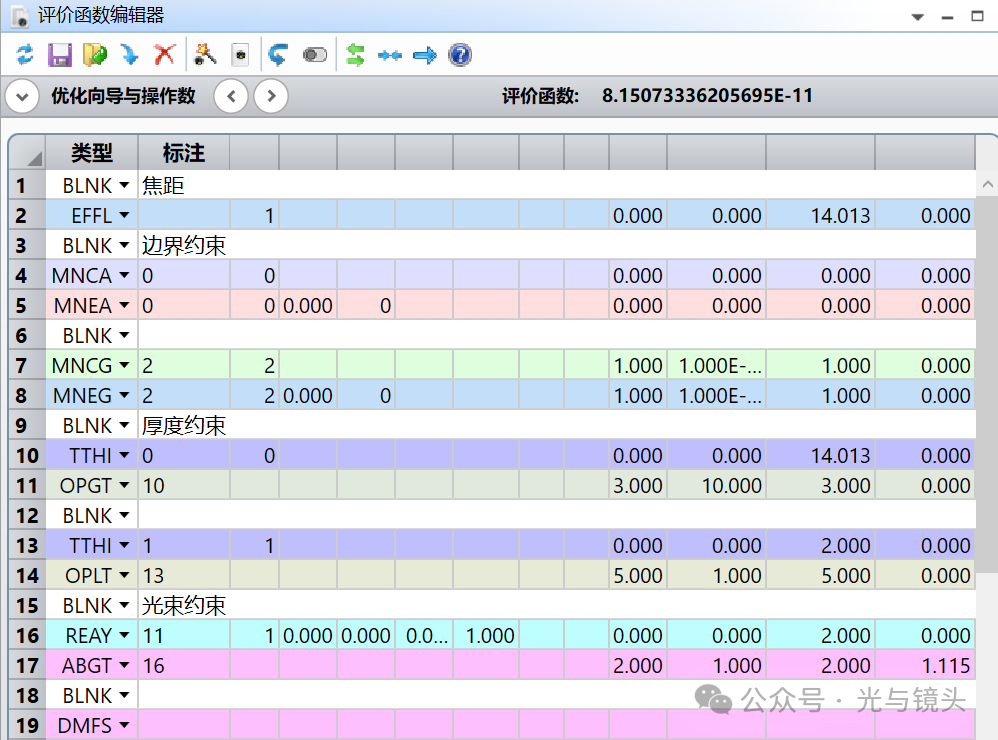Image resolution: width=998 pixels, height=740 pixels.
Task: Select the Save icon in the toolbar
Action: pos(59,54)
